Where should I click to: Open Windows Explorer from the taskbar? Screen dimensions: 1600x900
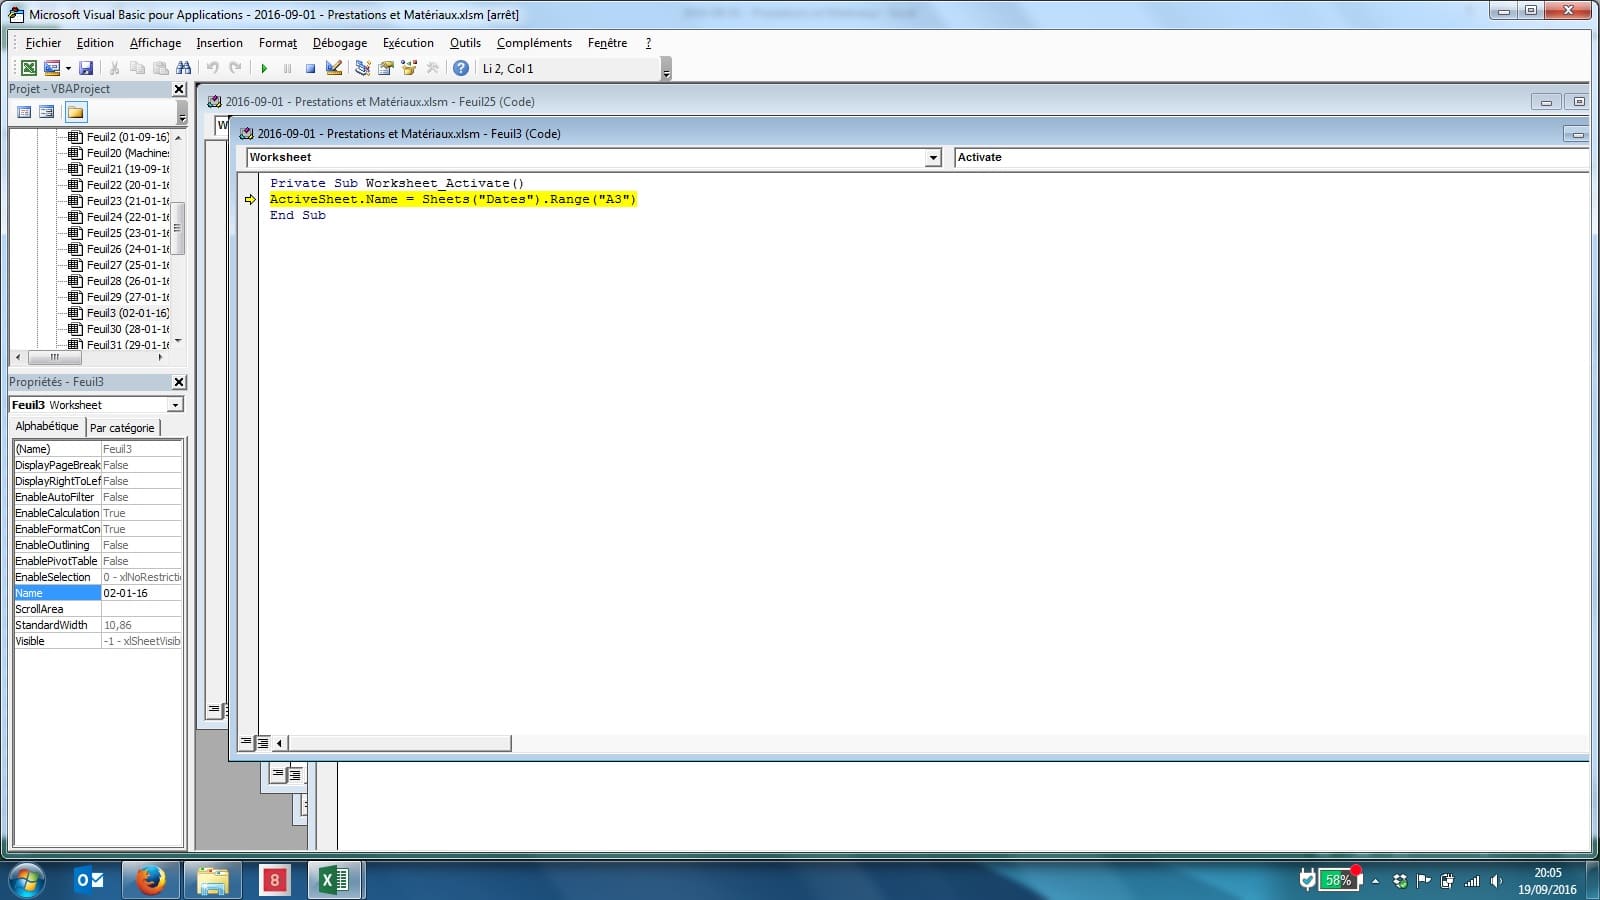coord(212,880)
